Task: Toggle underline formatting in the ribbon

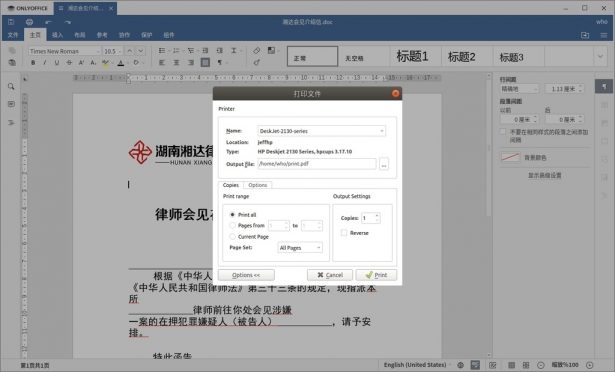Action: click(57, 62)
